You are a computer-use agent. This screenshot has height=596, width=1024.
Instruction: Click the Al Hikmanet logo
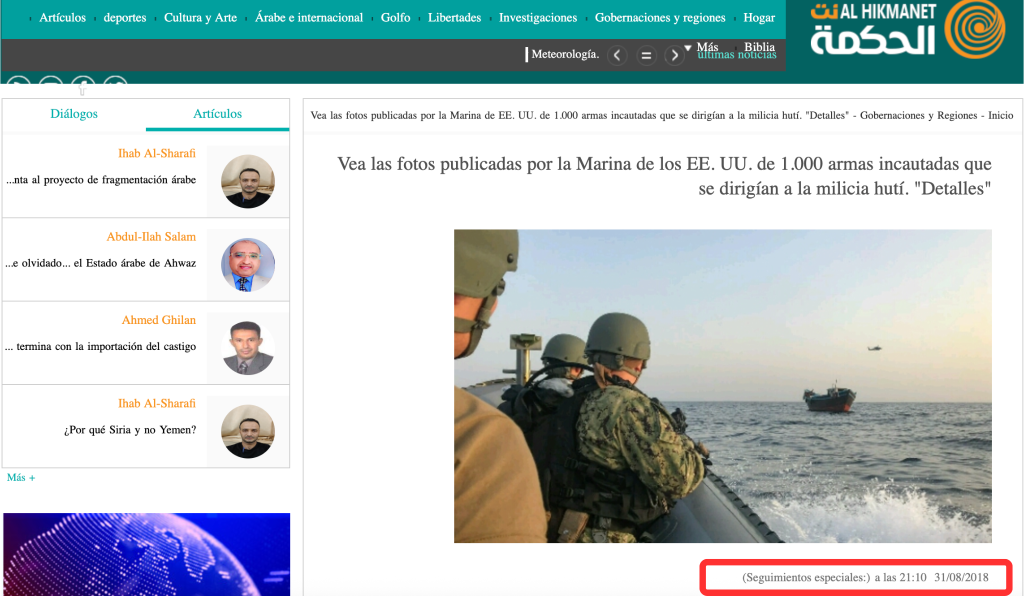point(907,29)
